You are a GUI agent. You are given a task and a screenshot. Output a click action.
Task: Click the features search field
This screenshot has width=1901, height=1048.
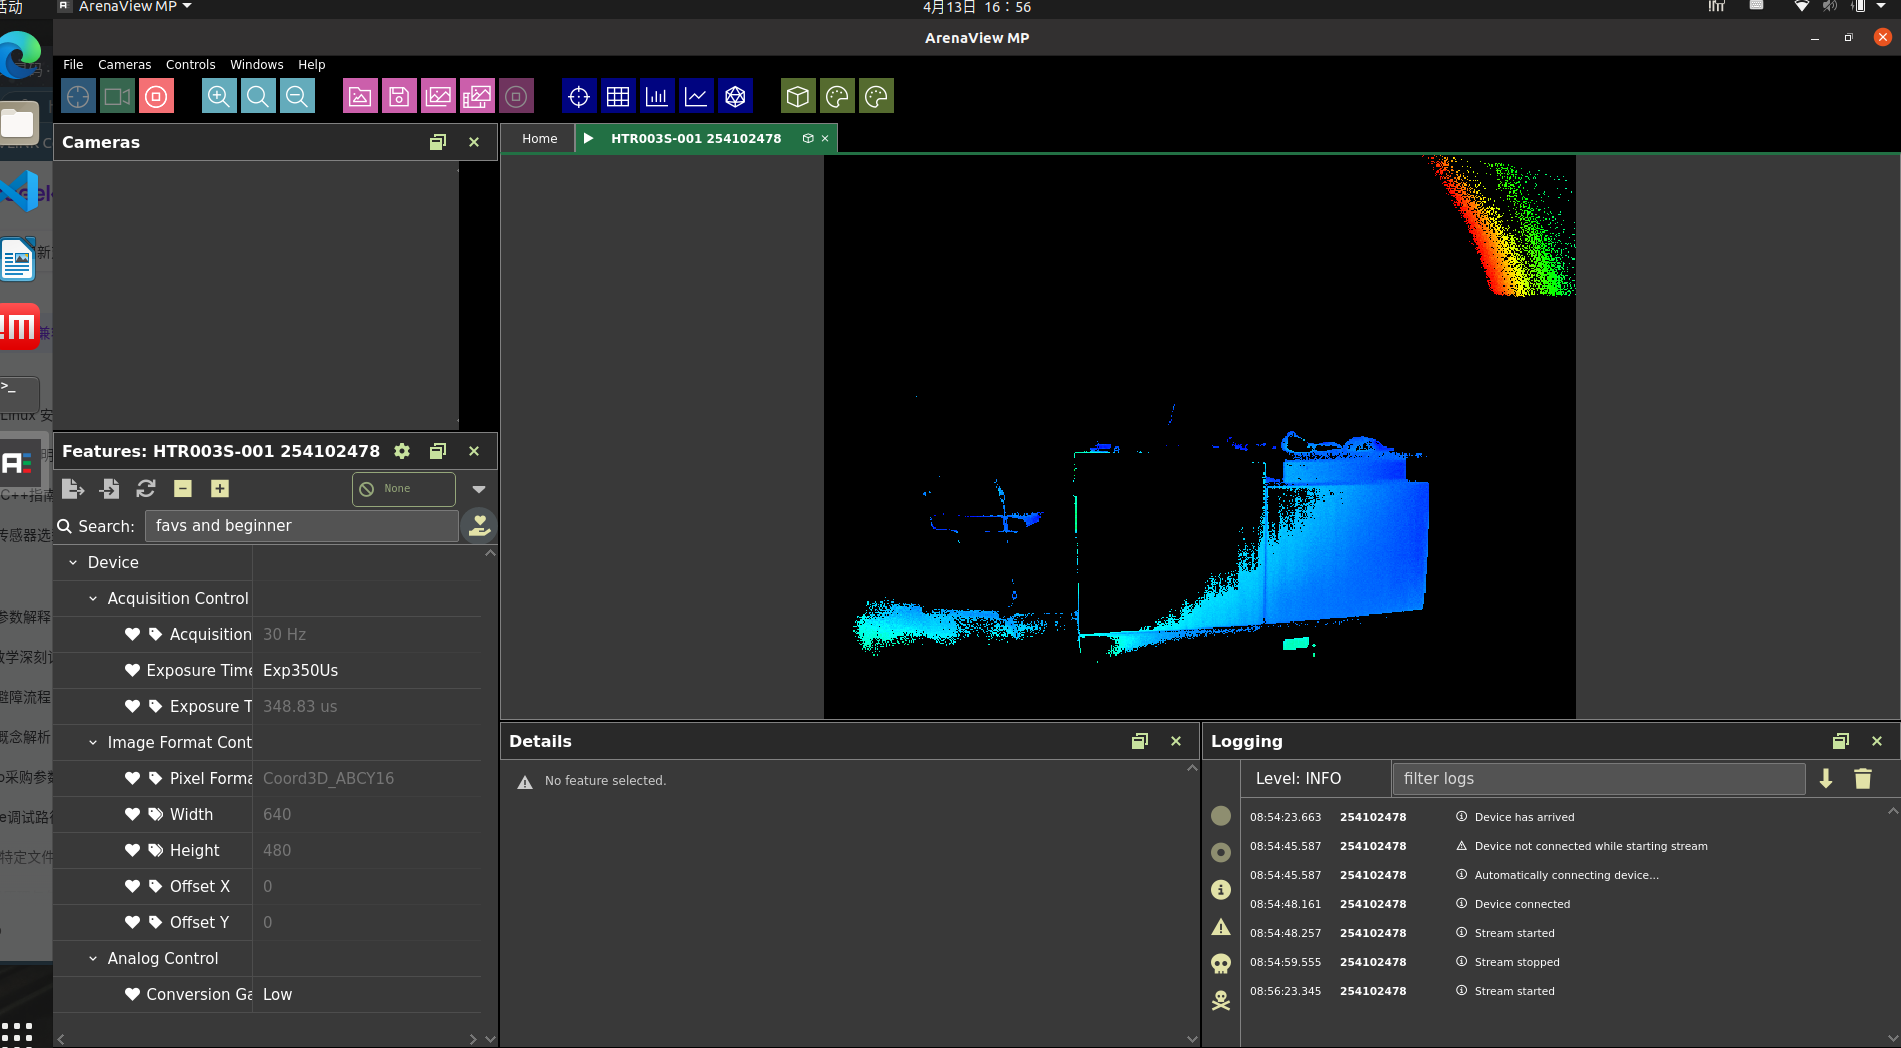click(x=302, y=526)
